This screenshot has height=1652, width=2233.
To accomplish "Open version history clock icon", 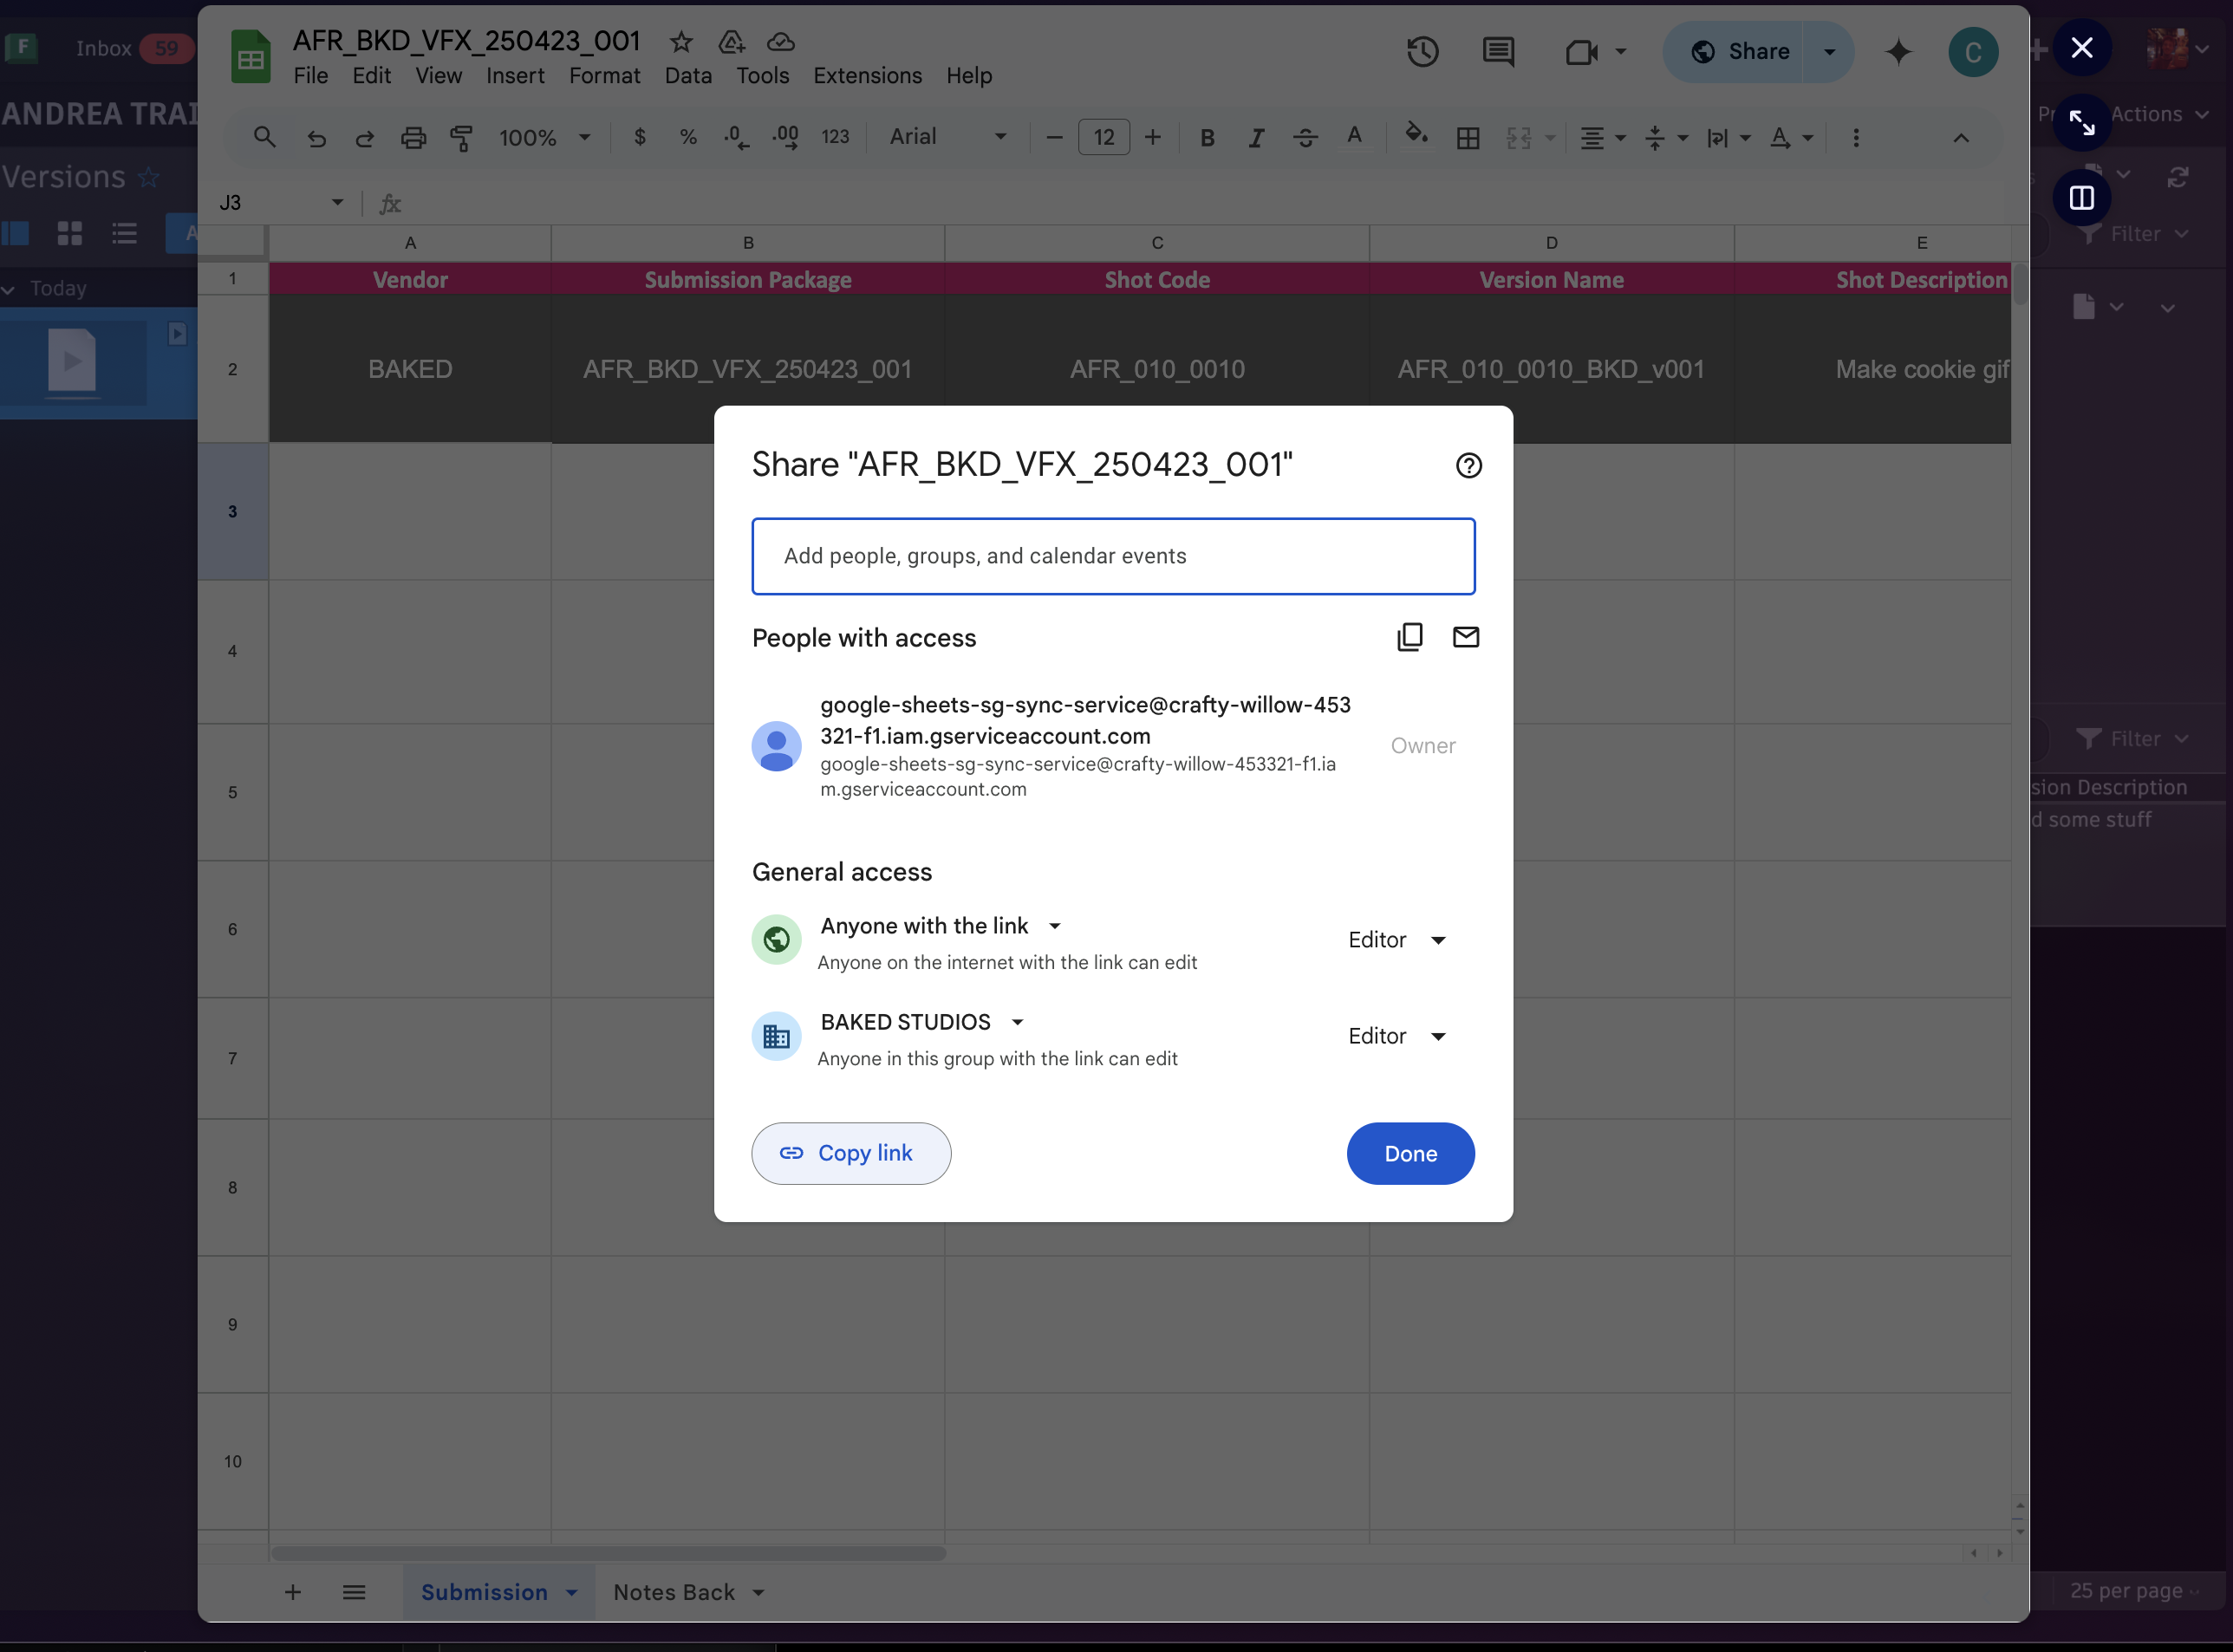I will click(x=1422, y=52).
